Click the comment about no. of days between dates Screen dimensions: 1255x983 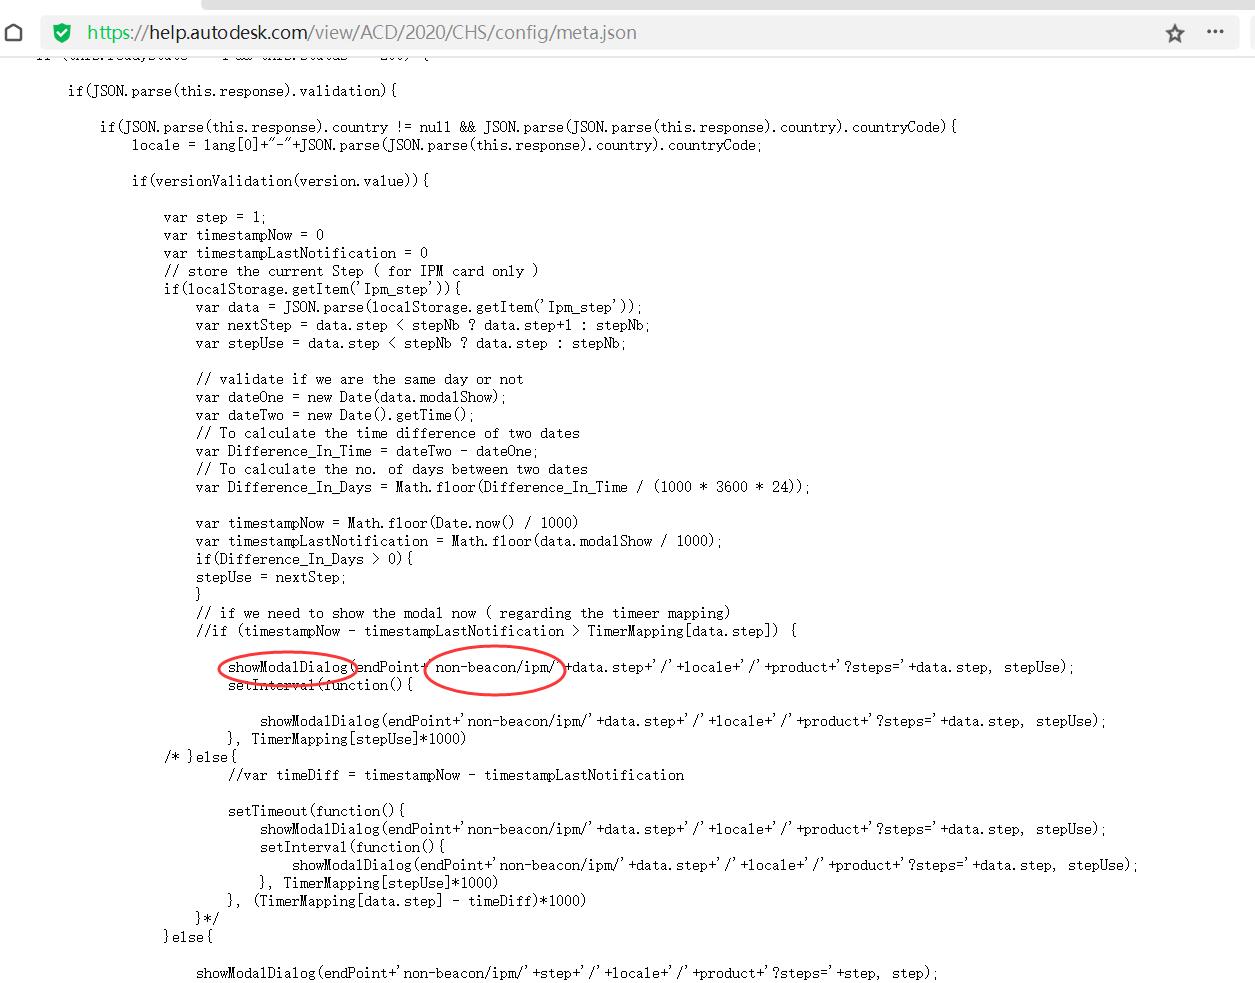coord(392,469)
